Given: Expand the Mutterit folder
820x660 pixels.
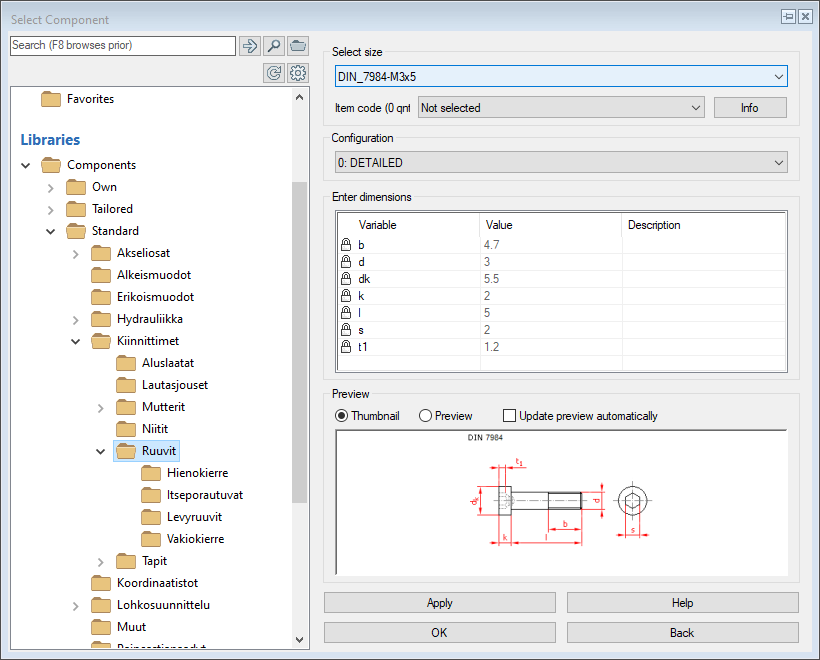Looking at the screenshot, I should click(x=100, y=407).
